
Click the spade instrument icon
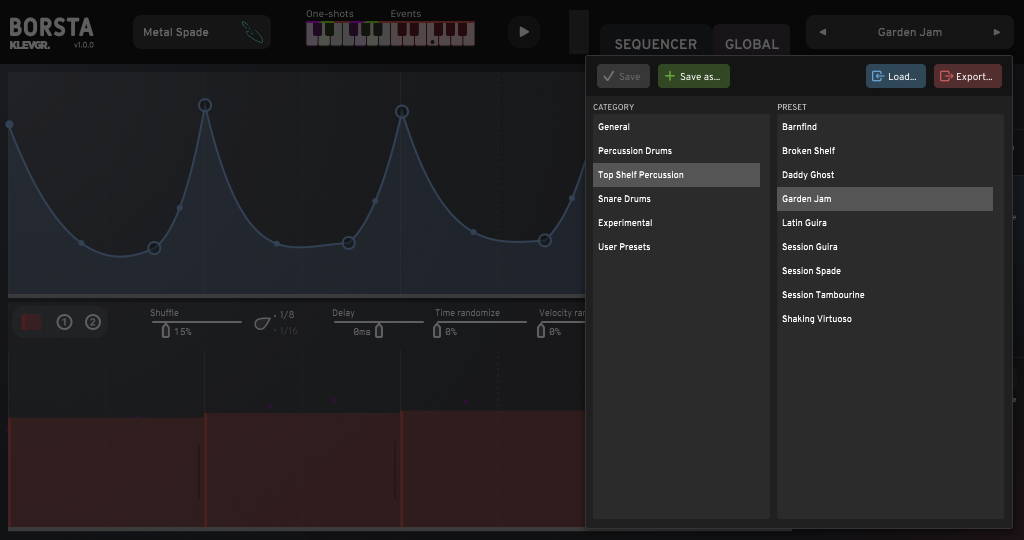point(252,32)
